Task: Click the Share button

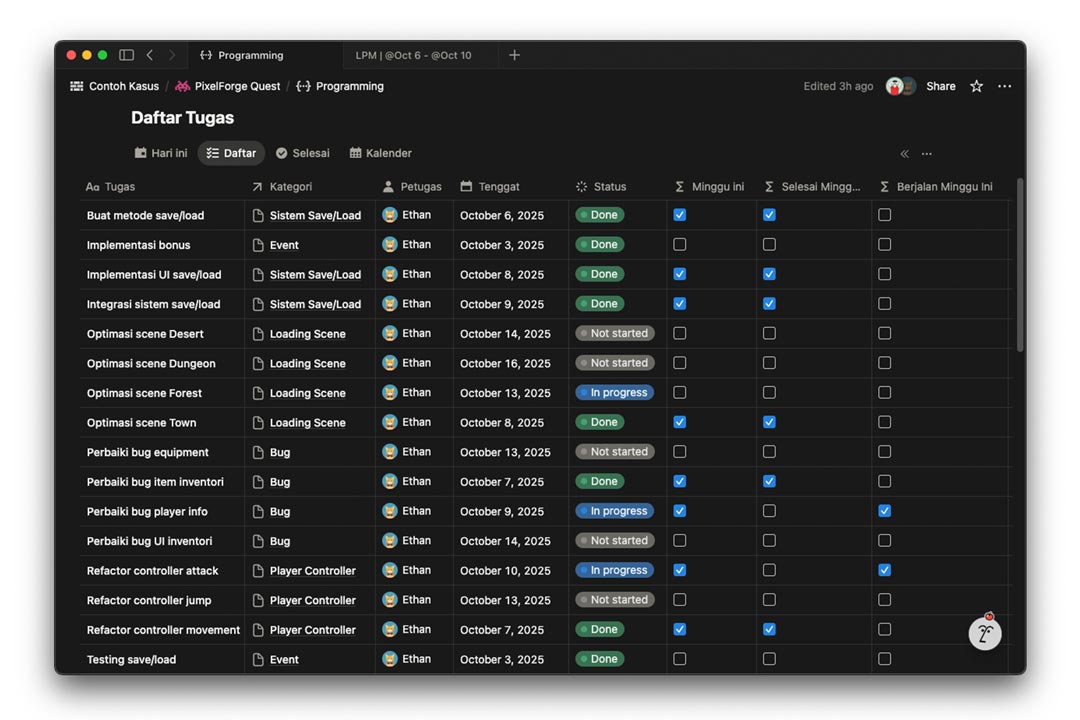Action: [940, 86]
